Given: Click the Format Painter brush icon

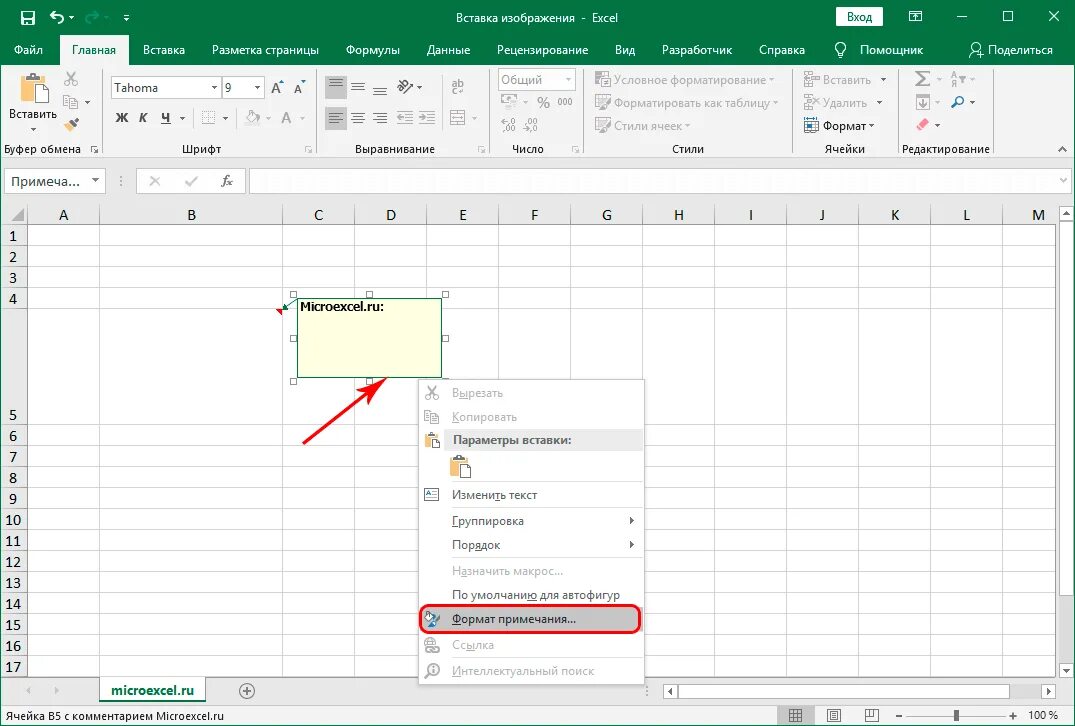Looking at the screenshot, I should pyautogui.click(x=71, y=125).
